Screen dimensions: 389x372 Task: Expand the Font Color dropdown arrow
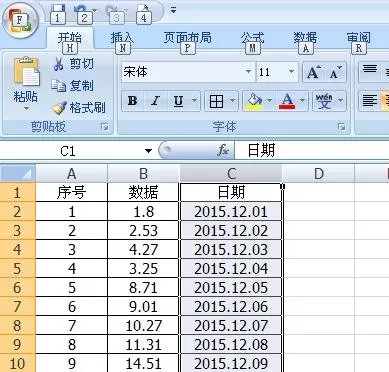pyautogui.click(x=303, y=101)
